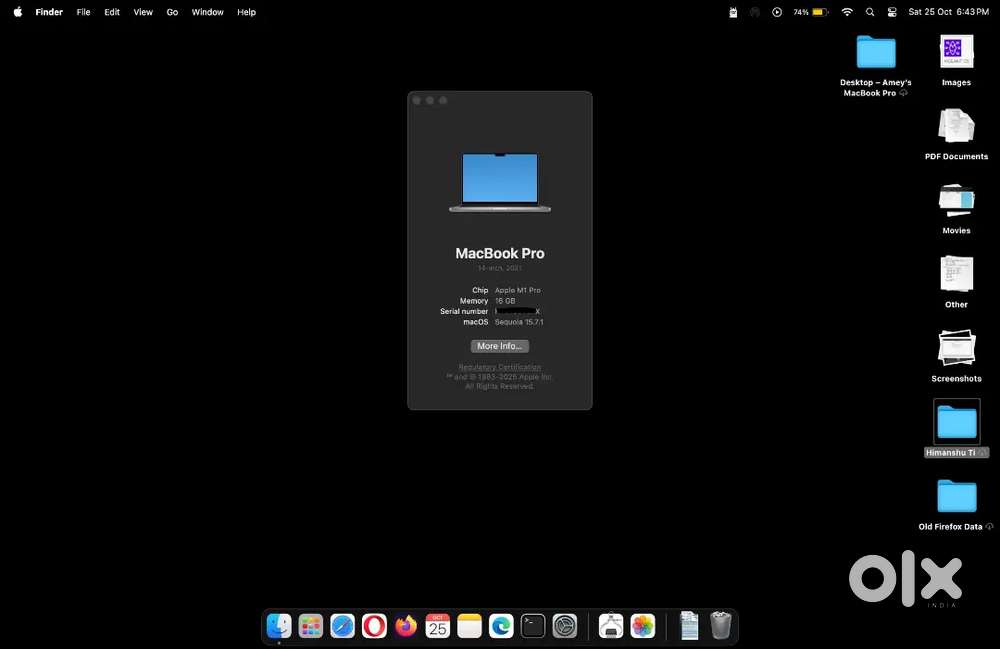Open the Window menu in menu bar
The image size is (1000, 649).
207,12
